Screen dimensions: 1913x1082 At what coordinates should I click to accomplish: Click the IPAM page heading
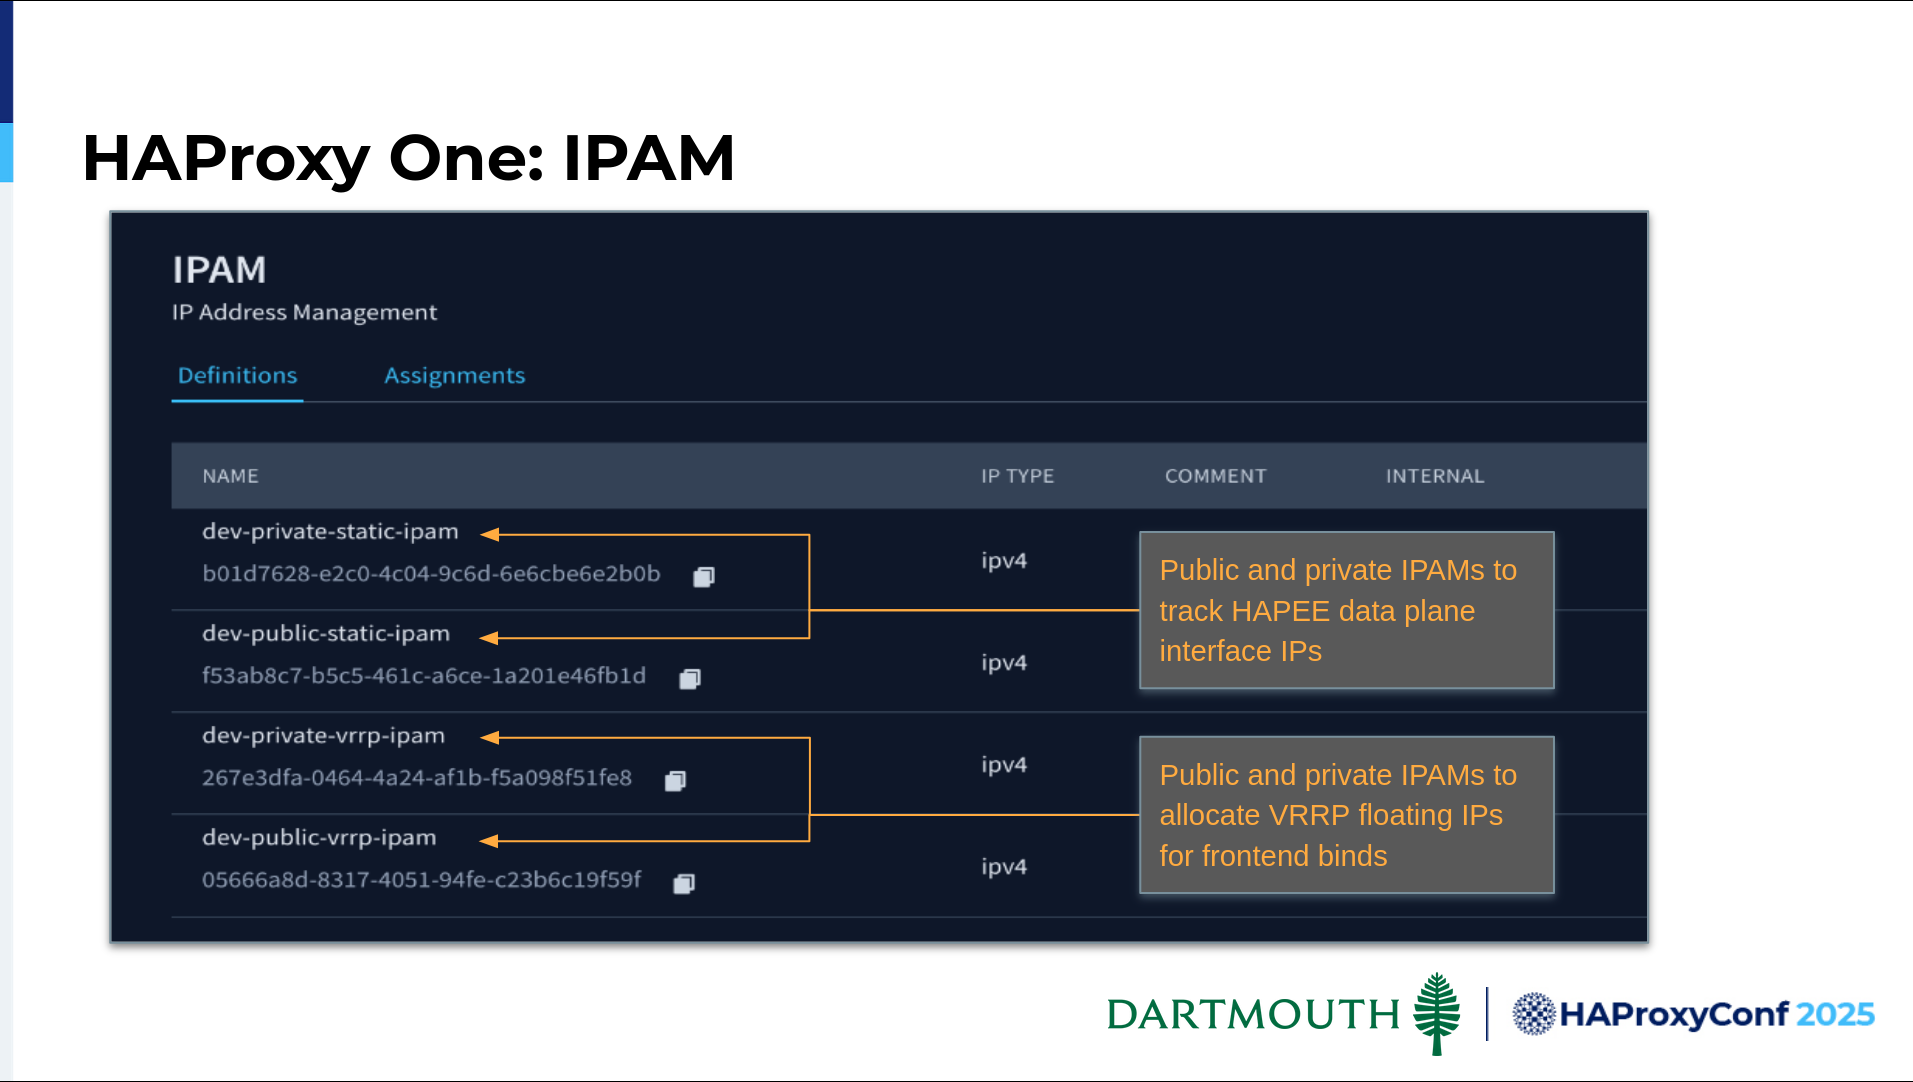pos(219,270)
